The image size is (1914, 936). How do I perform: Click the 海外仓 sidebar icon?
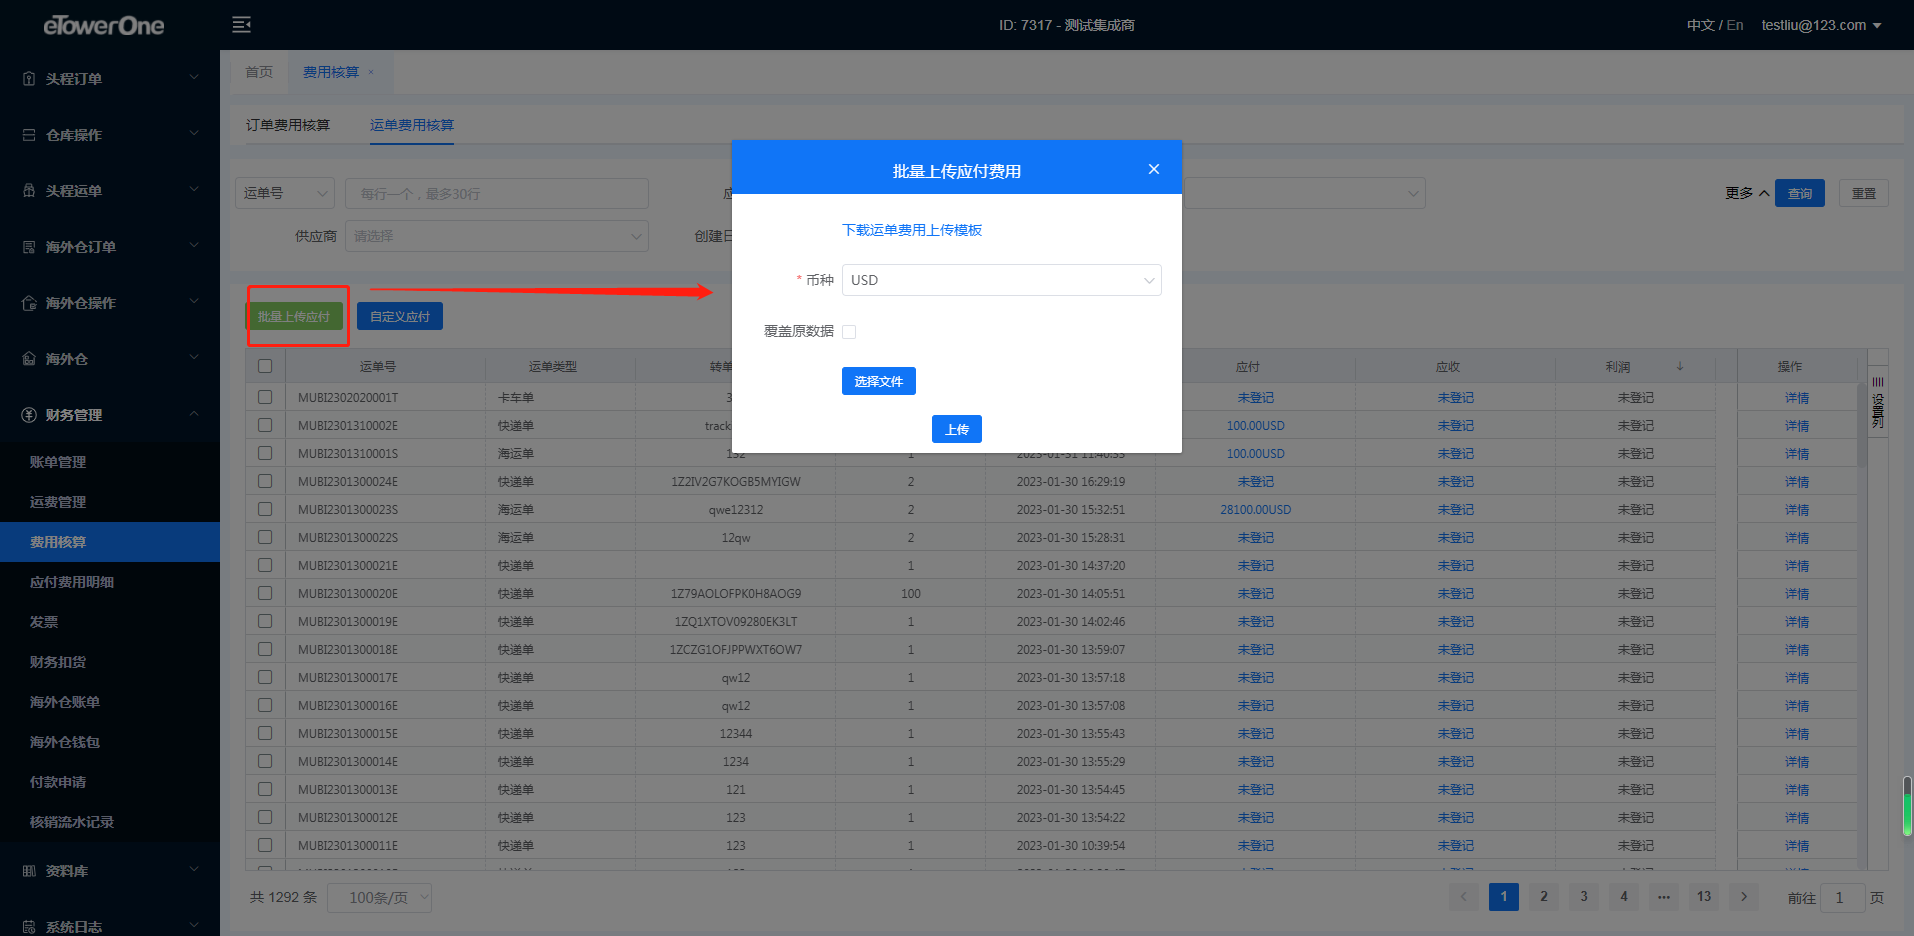[x=29, y=359]
